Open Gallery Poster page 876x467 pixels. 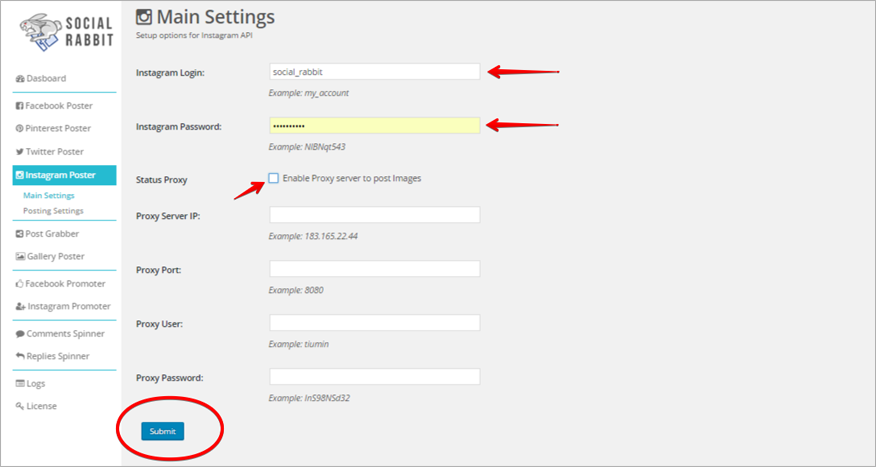[56, 256]
